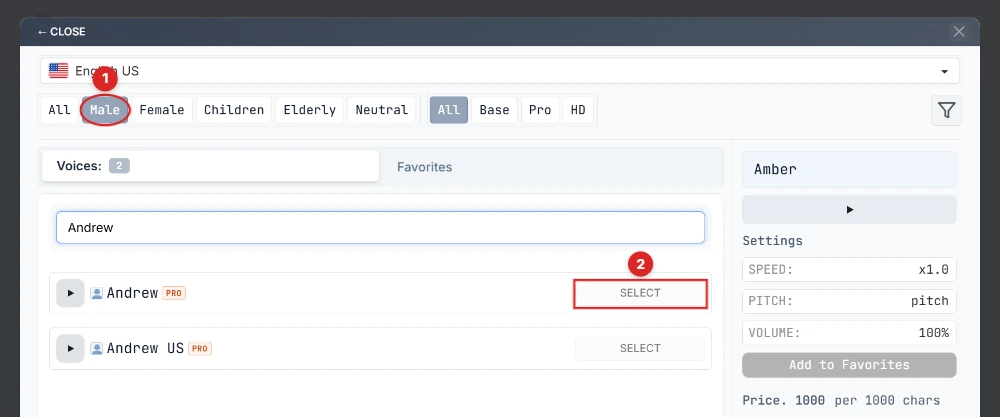Click Add to Favorites button
The image size is (1000, 417).
click(849, 365)
